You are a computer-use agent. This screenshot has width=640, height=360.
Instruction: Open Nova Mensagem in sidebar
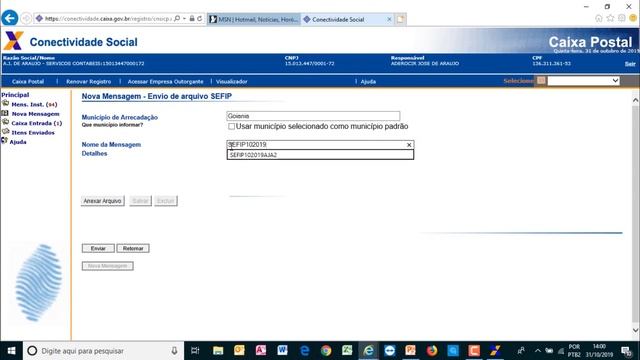(x=36, y=114)
